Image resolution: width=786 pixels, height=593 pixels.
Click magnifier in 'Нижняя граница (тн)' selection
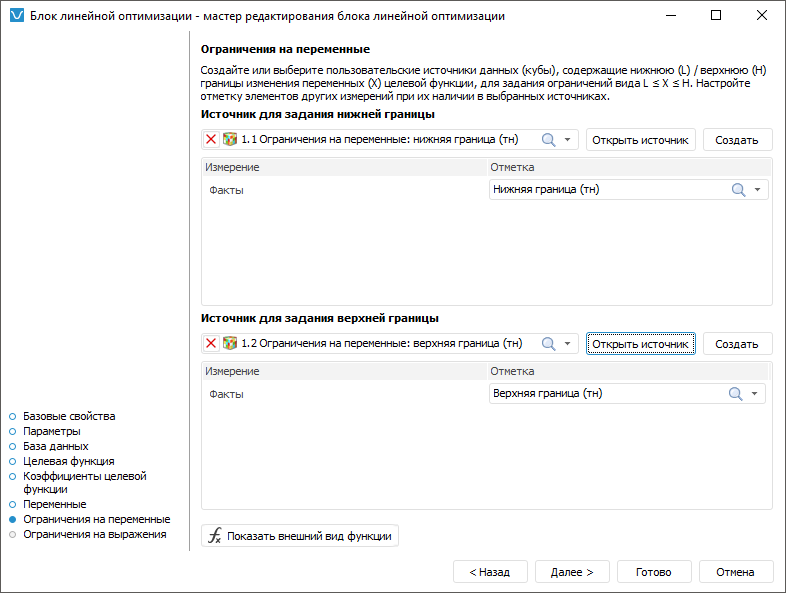[738, 190]
